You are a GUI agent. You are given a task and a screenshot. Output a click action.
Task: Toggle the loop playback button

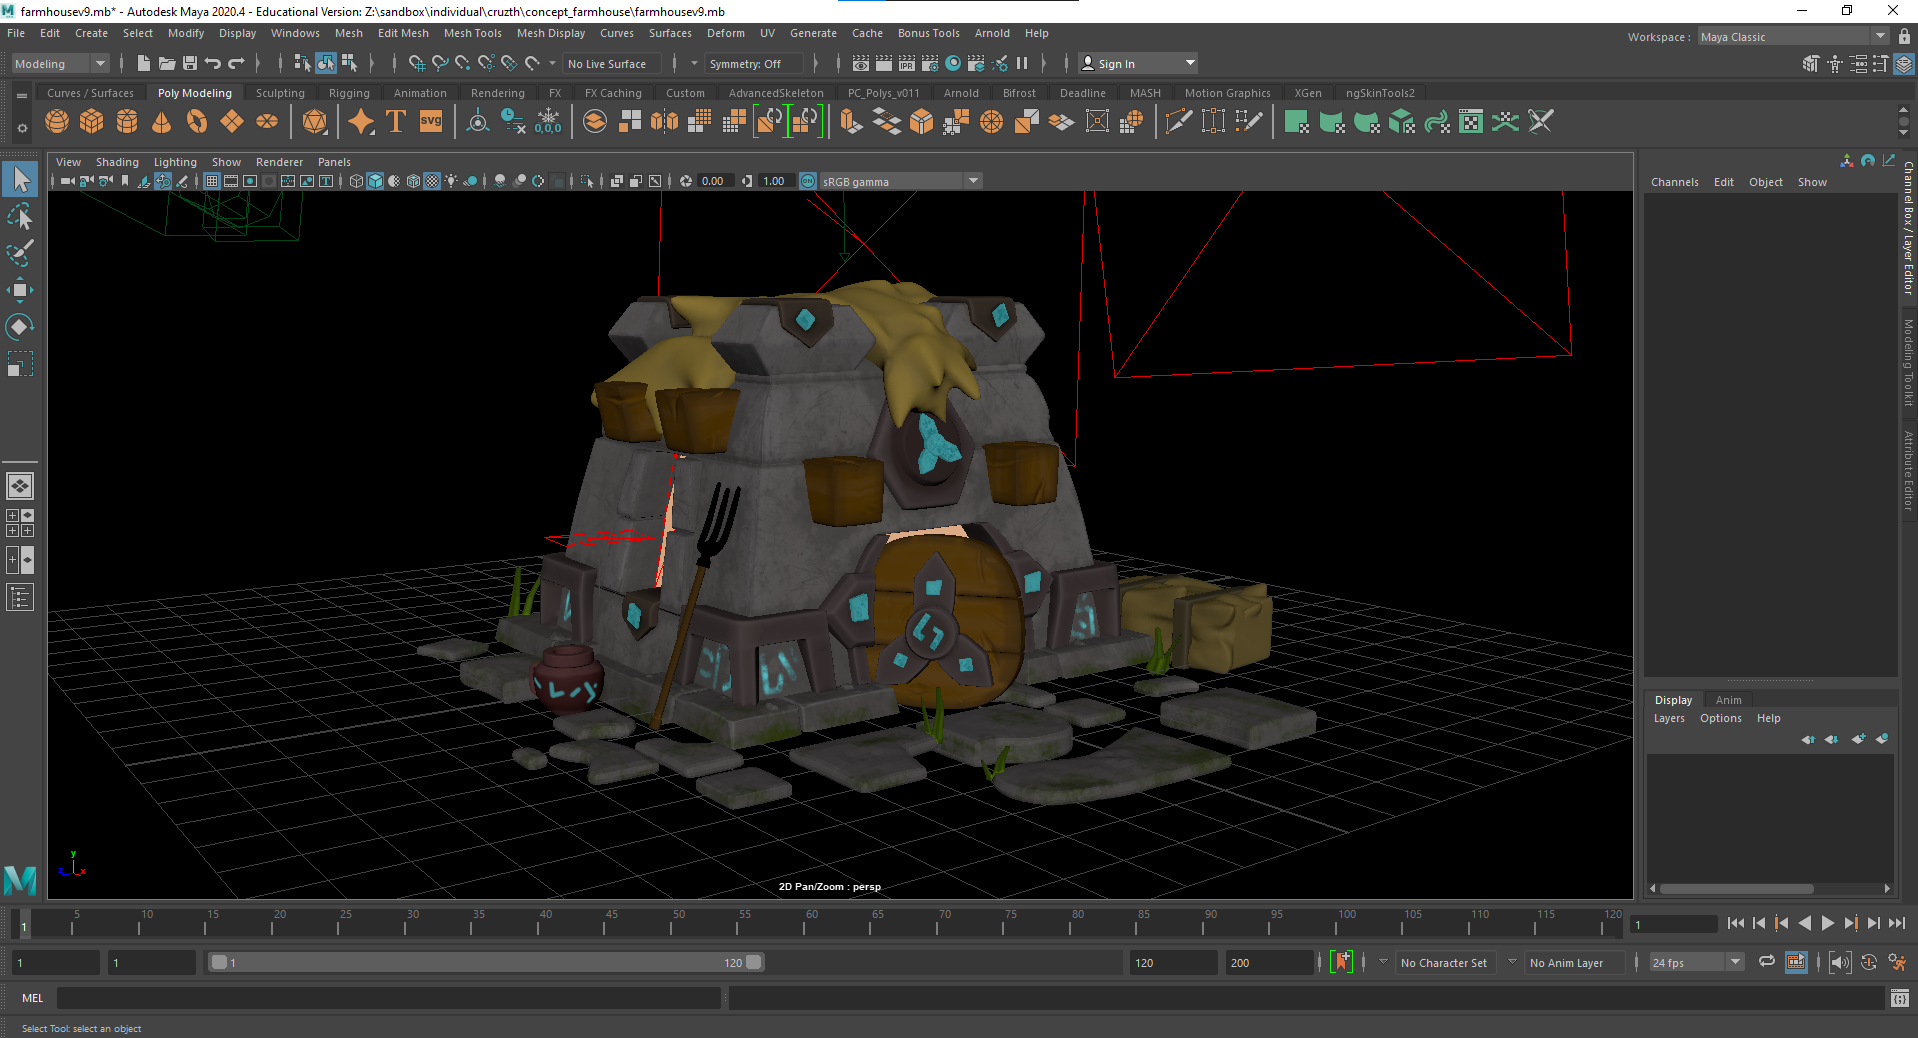point(1767,962)
